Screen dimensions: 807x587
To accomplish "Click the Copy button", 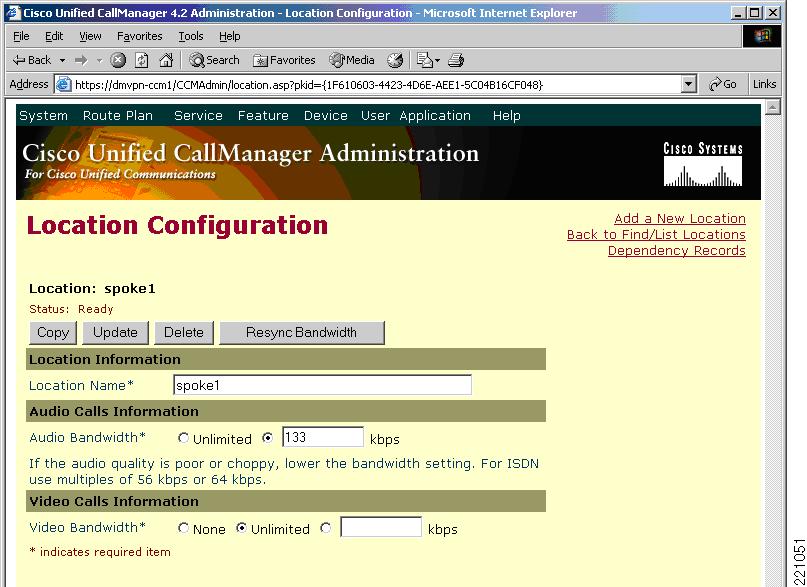I will (53, 333).
